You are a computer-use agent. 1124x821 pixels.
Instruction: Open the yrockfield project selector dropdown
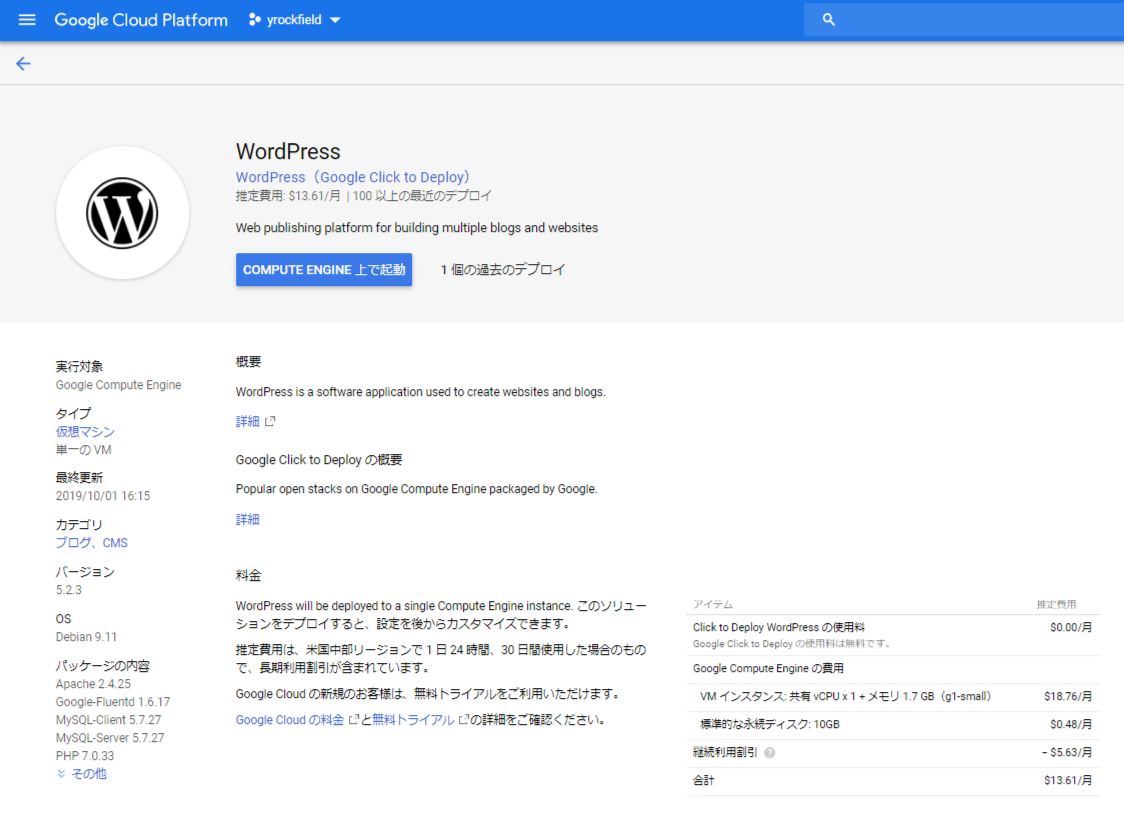[x=295, y=19]
